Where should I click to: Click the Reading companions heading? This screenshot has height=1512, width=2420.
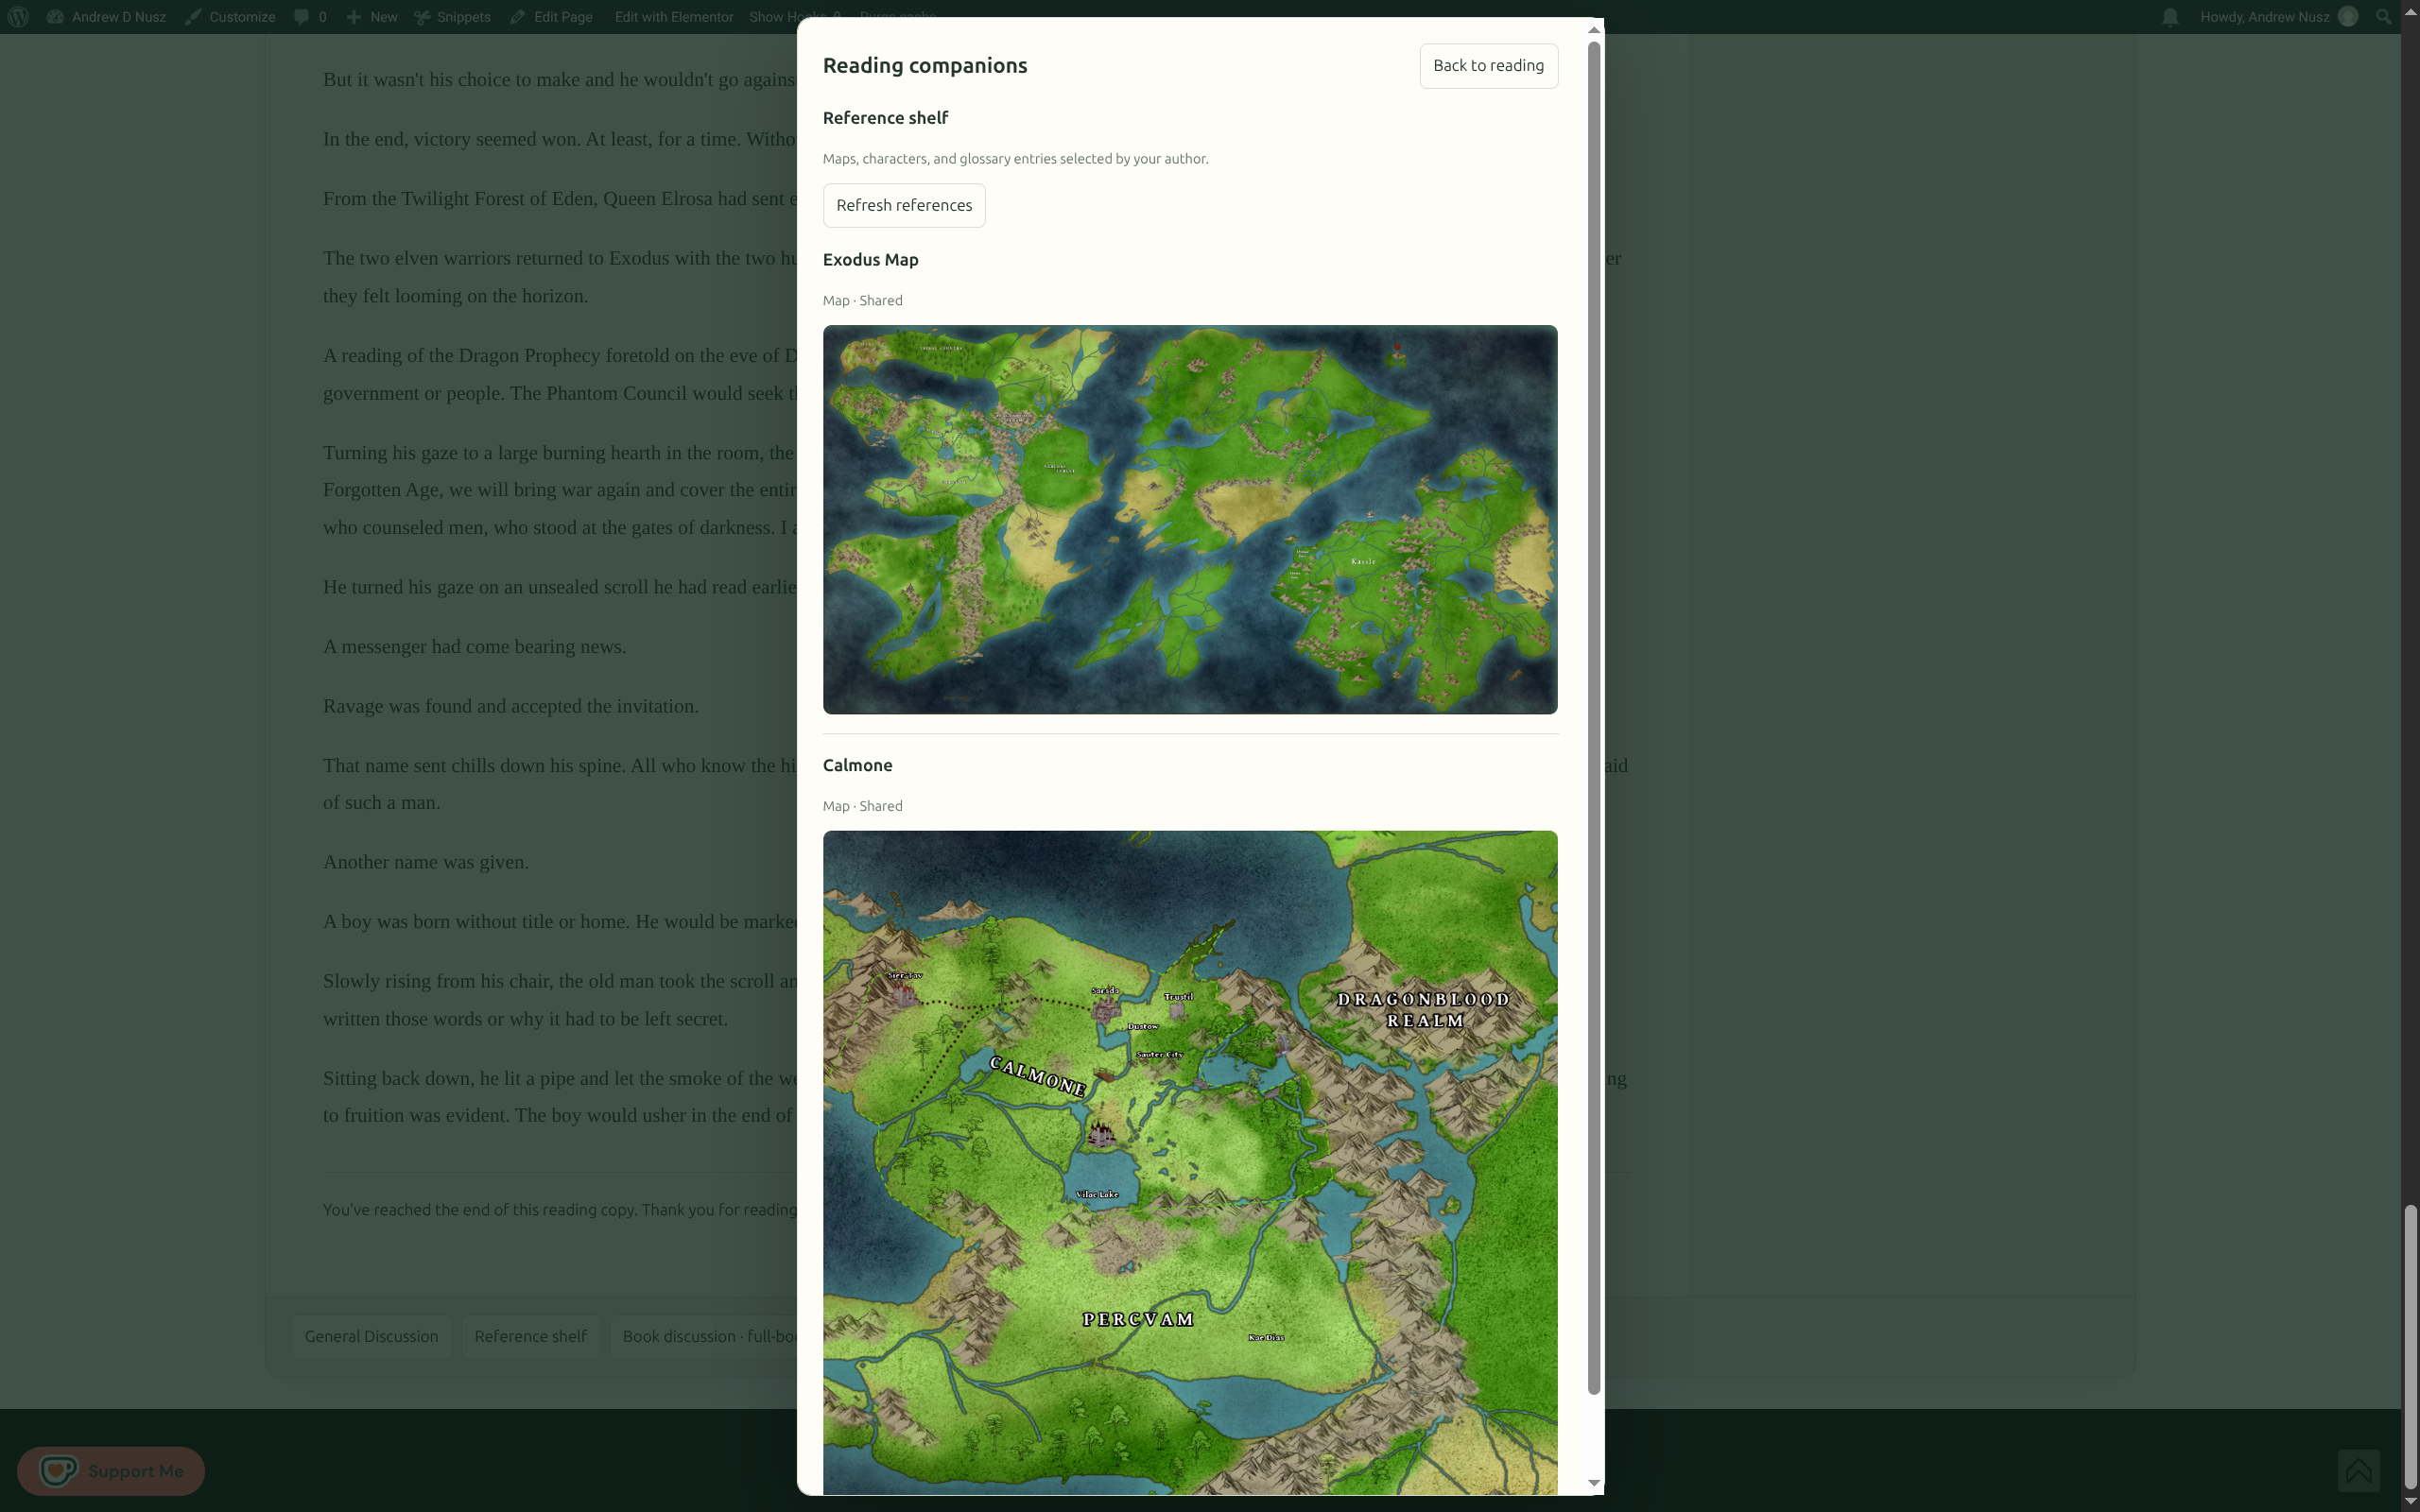click(x=925, y=66)
